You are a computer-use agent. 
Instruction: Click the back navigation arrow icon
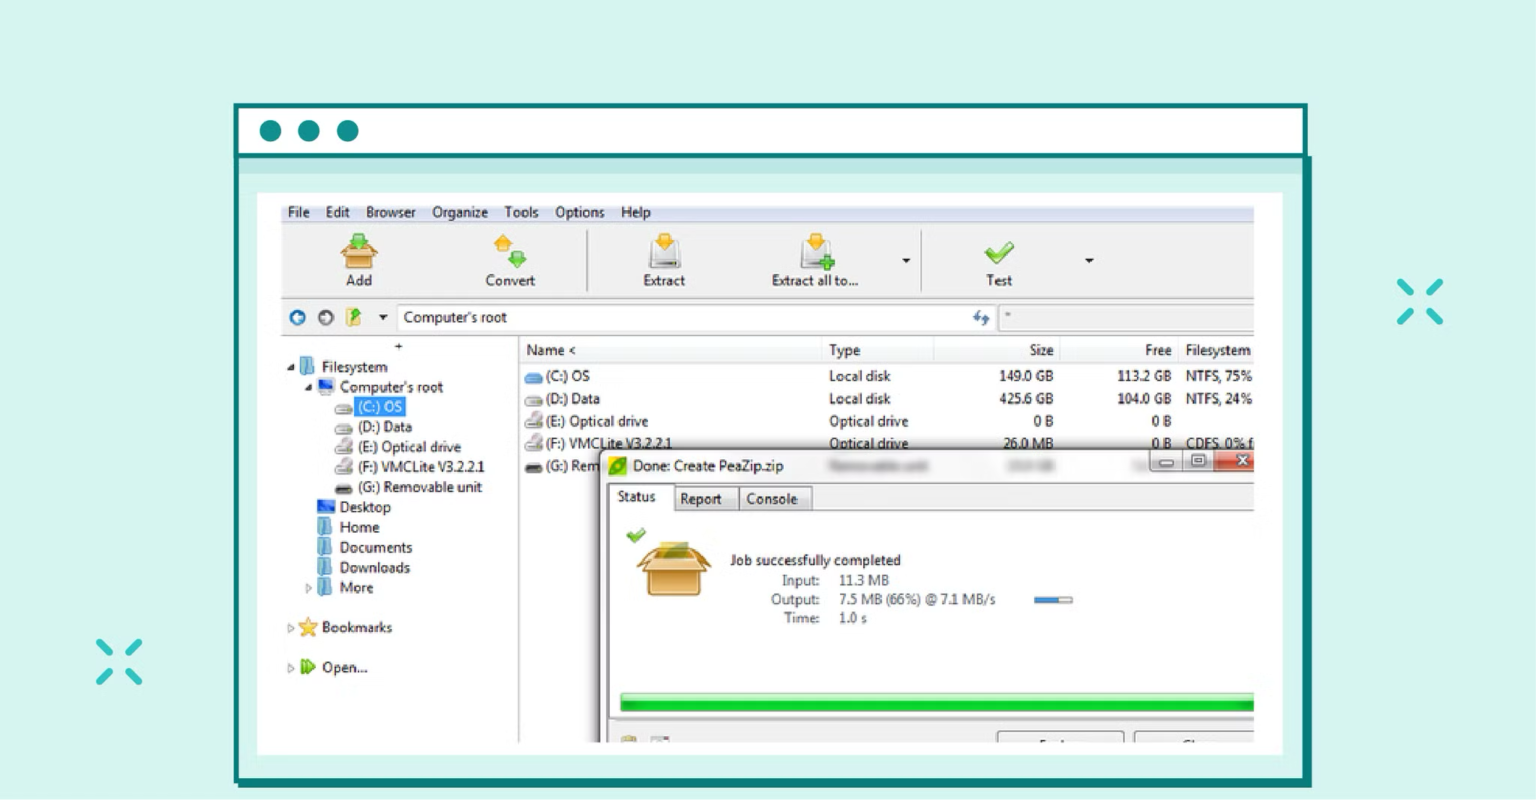(296, 317)
